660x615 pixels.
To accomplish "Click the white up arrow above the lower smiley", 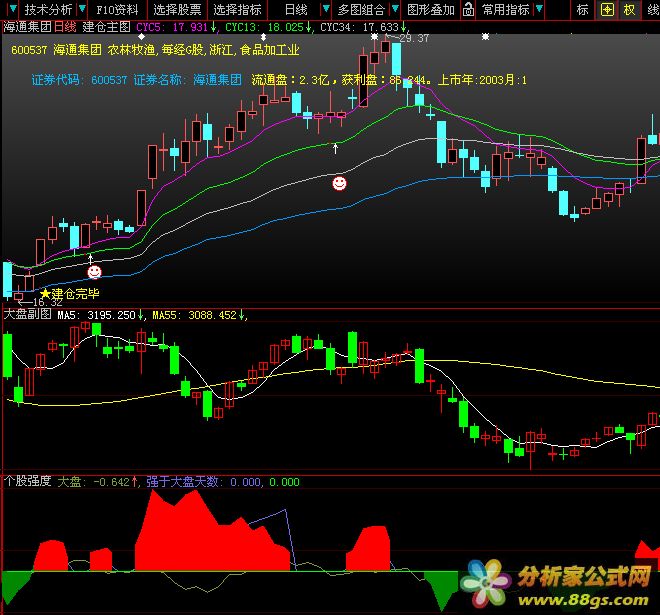I will (x=90, y=259).
